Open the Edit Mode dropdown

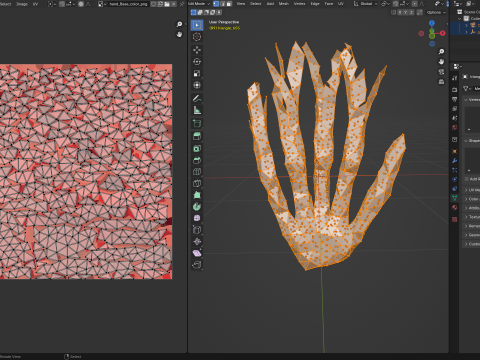coord(199,4)
